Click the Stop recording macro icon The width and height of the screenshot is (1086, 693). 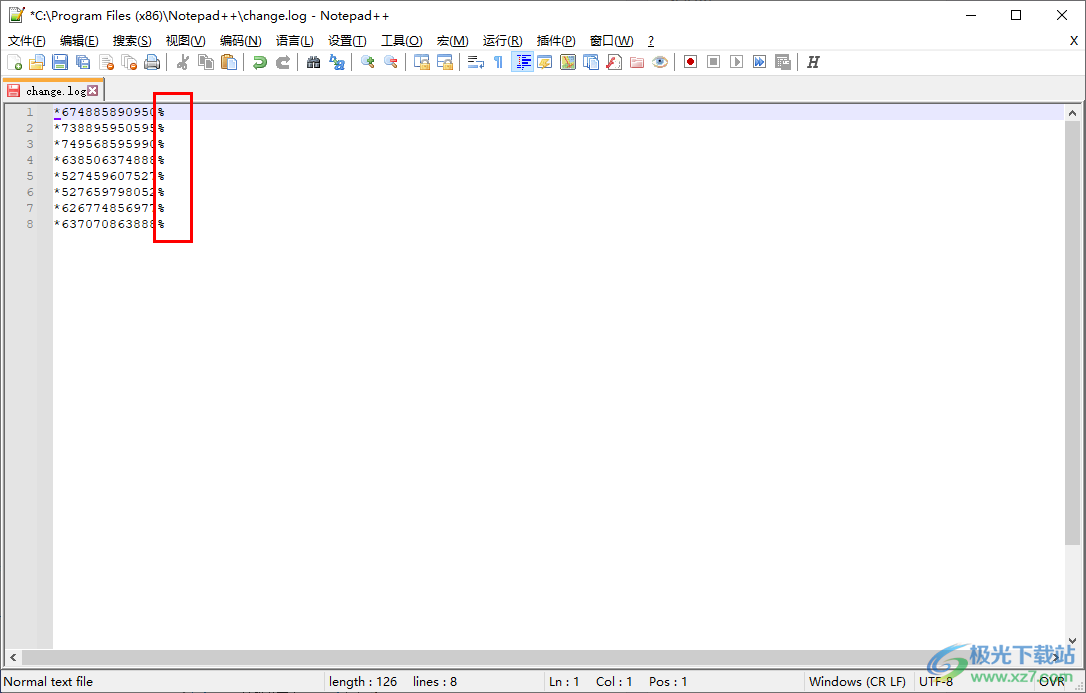pyautogui.click(x=713, y=62)
